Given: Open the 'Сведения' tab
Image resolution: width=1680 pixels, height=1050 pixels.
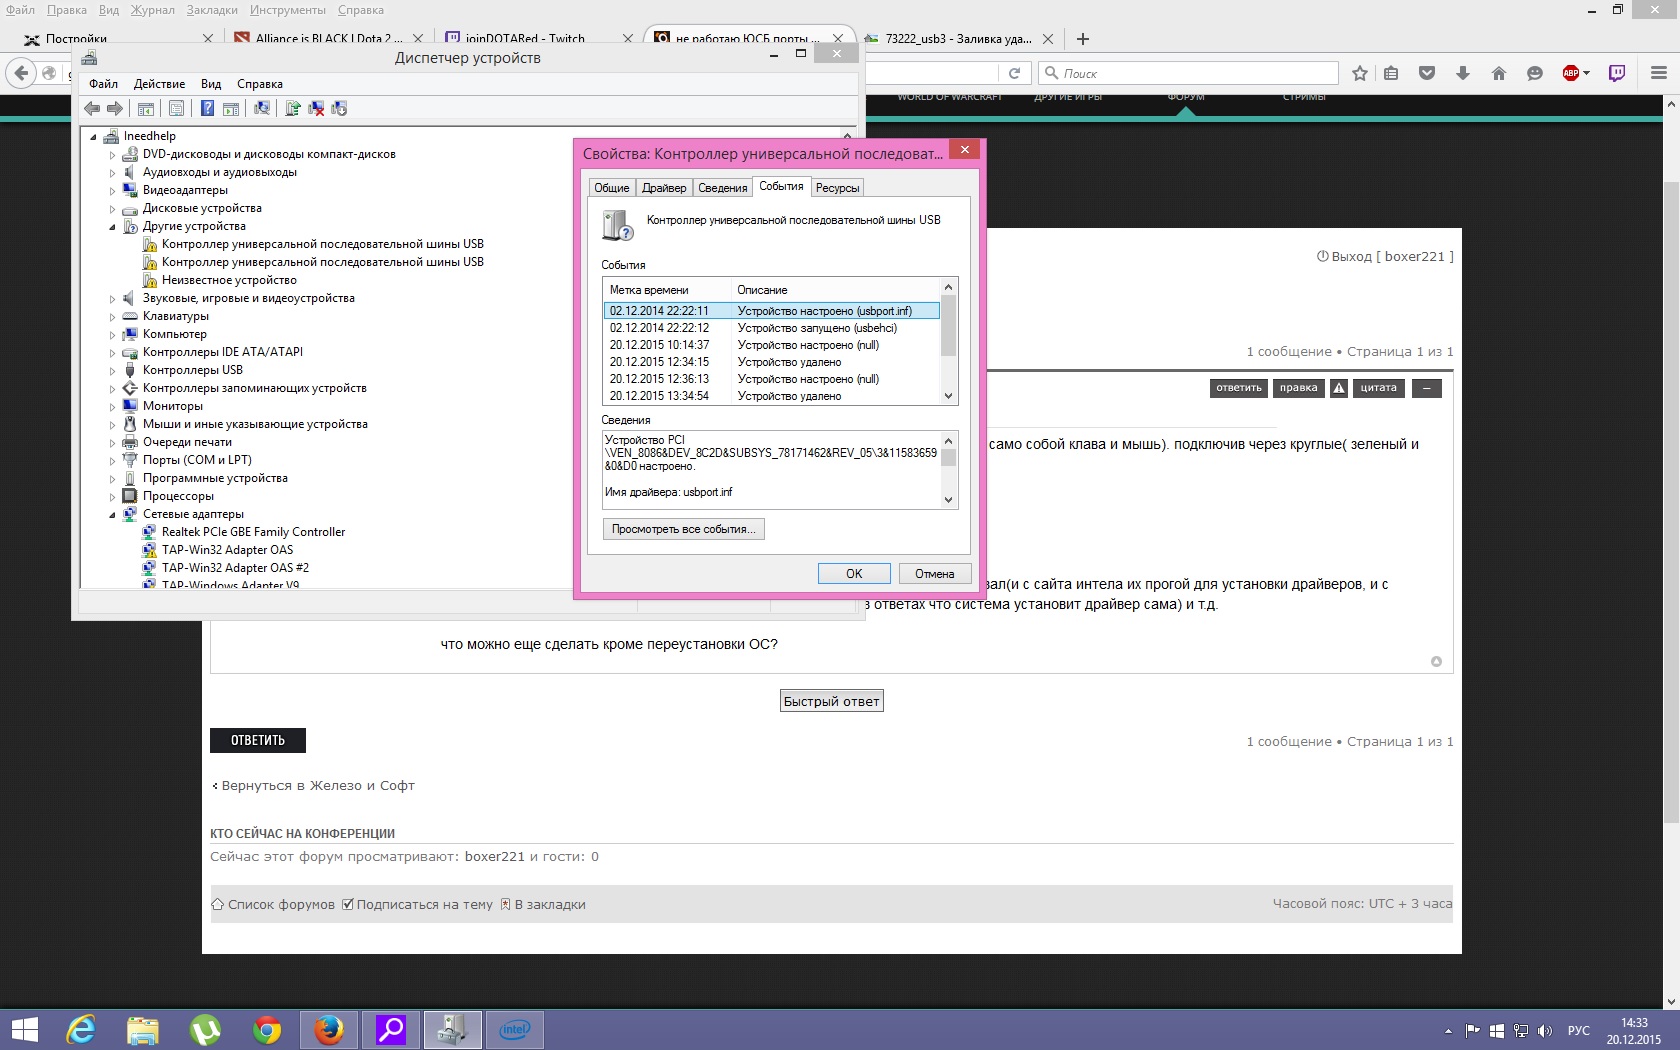Looking at the screenshot, I should pyautogui.click(x=722, y=188).
